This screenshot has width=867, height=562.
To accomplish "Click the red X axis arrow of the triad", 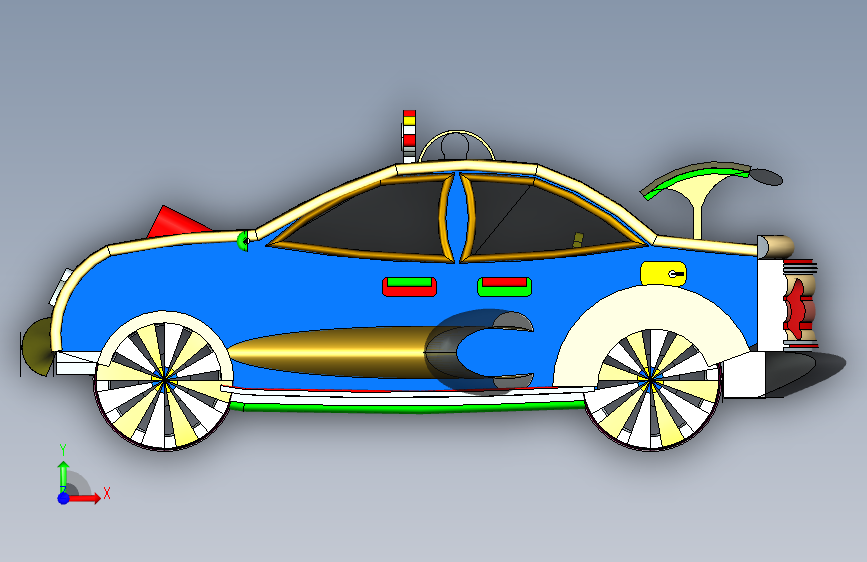I will [x=86, y=498].
